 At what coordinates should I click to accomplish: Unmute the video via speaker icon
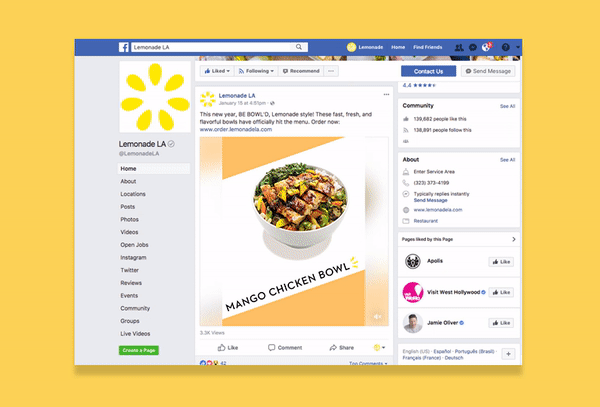pyautogui.click(x=377, y=317)
